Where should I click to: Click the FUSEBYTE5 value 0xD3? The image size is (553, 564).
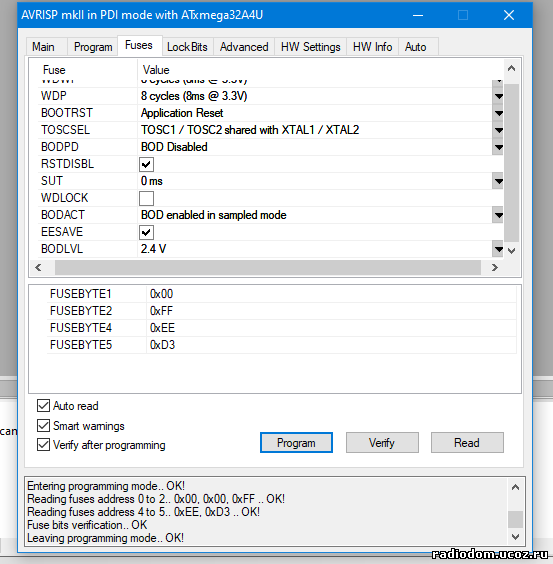(x=162, y=345)
